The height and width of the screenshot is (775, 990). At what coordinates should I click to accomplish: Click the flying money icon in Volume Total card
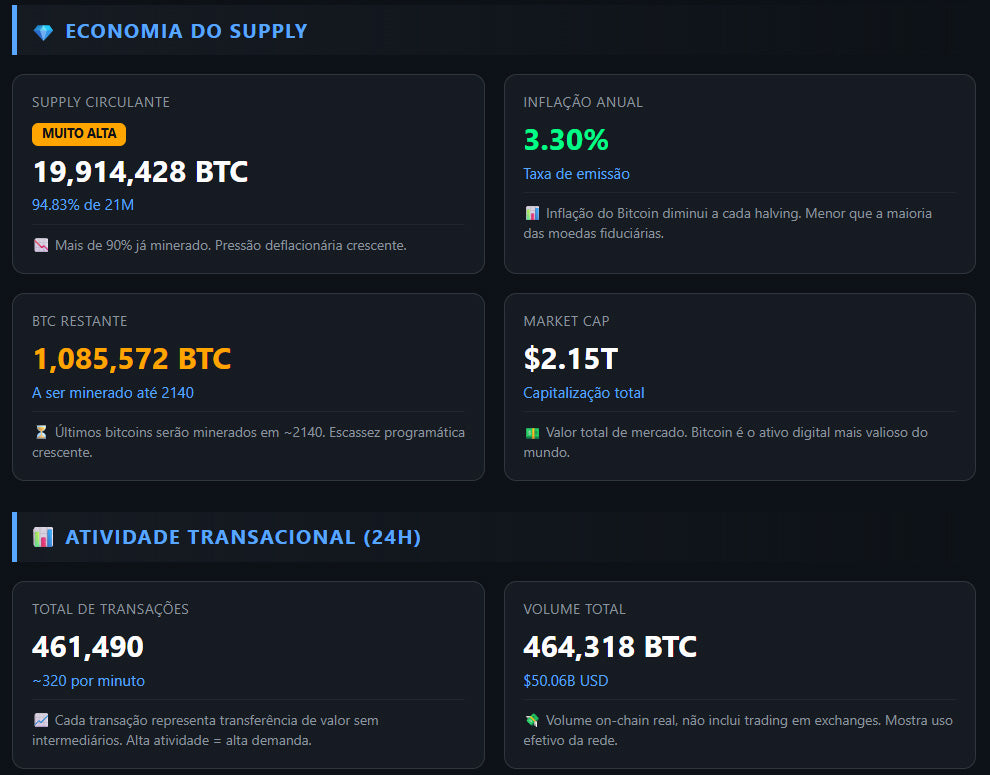(532, 721)
